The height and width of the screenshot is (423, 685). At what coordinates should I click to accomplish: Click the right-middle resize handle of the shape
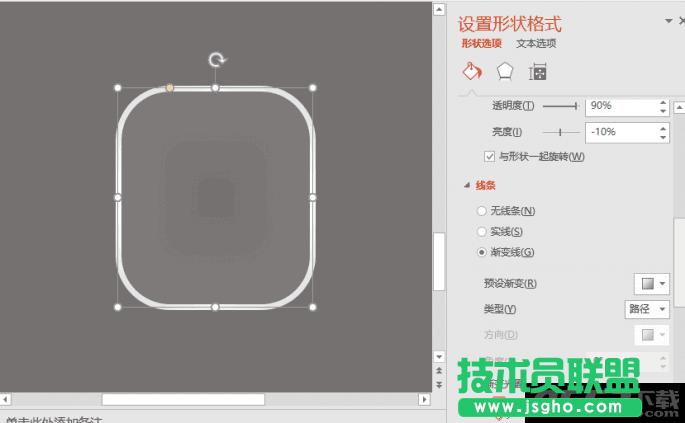313,198
